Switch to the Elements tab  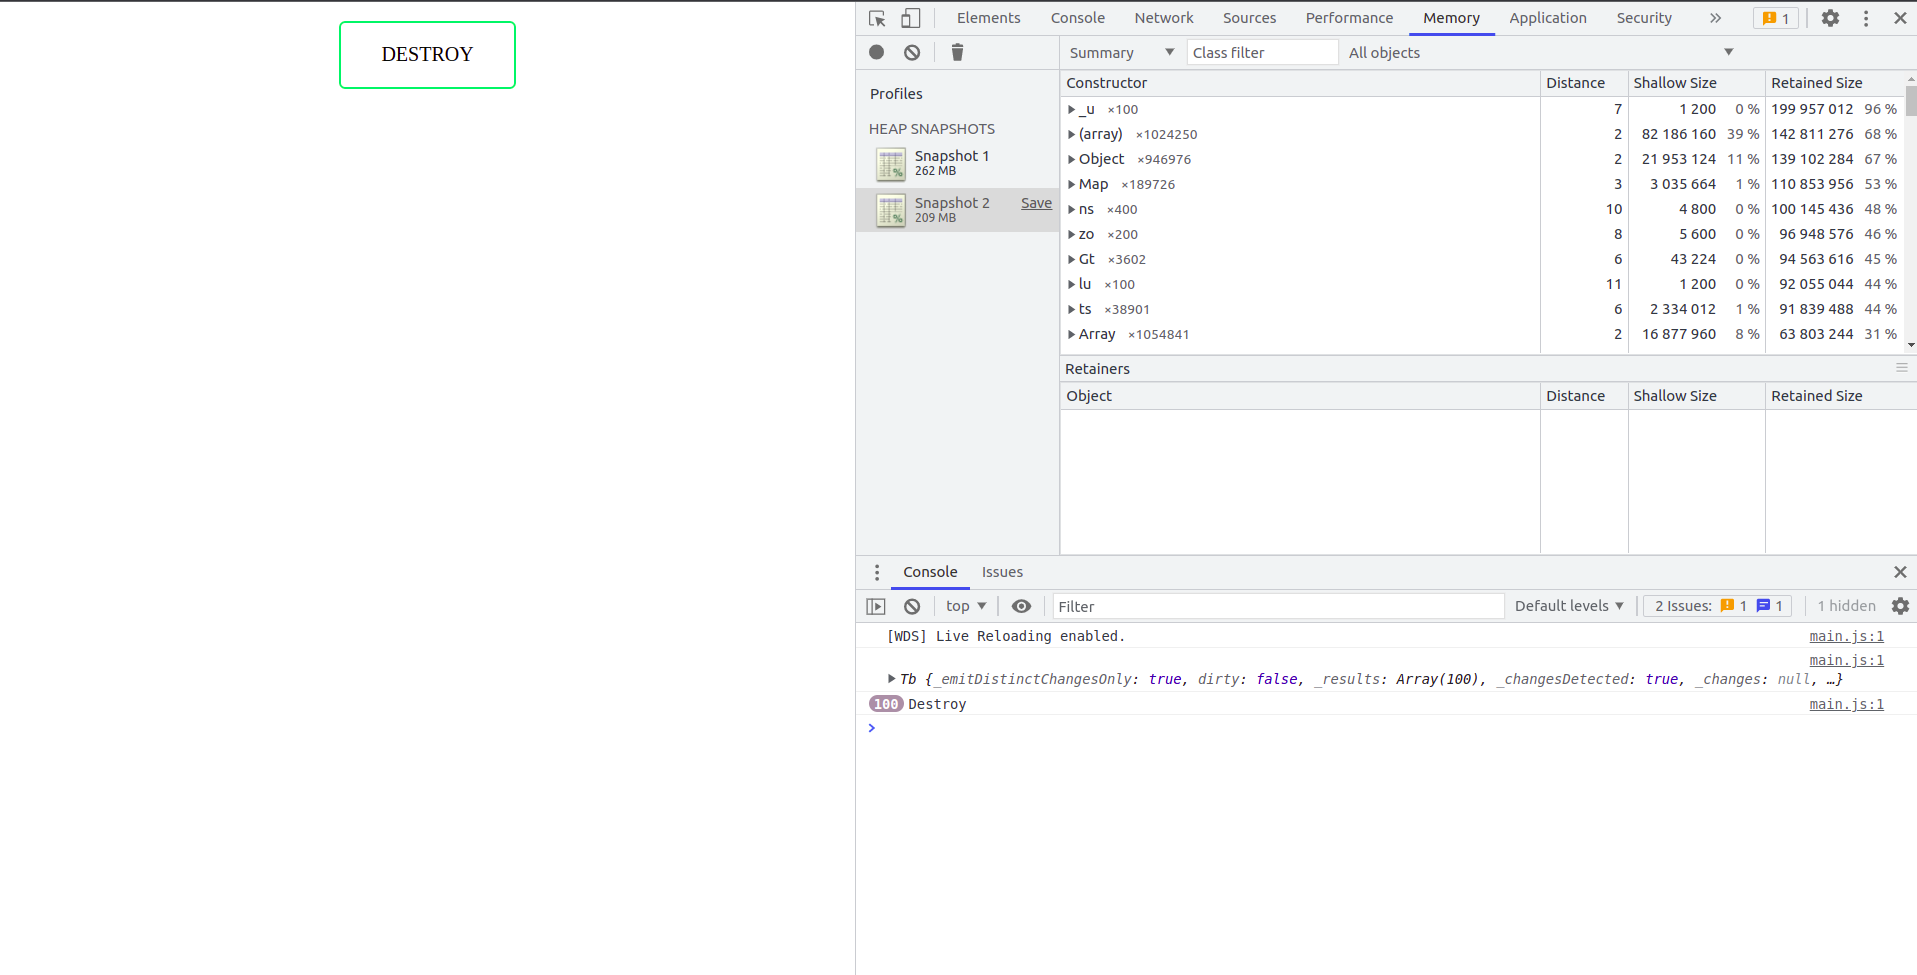(988, 18)
